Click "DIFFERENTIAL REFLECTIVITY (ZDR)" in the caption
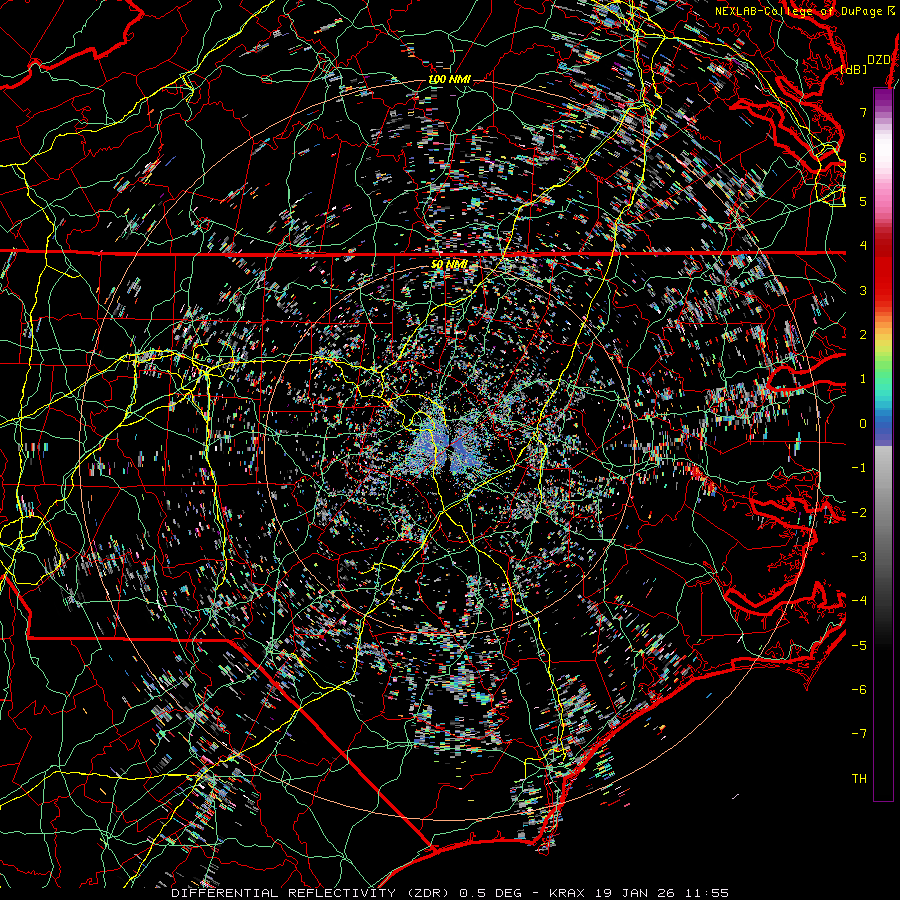Viewport: 900px width, 900px height. coord(312,893)
